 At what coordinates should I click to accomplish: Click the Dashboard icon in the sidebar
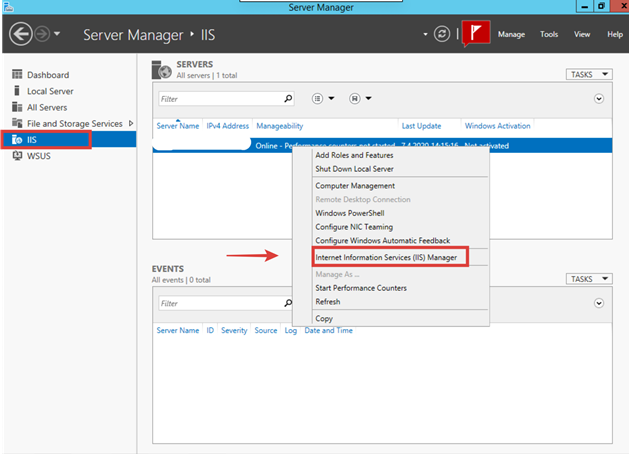pos(17,74)
